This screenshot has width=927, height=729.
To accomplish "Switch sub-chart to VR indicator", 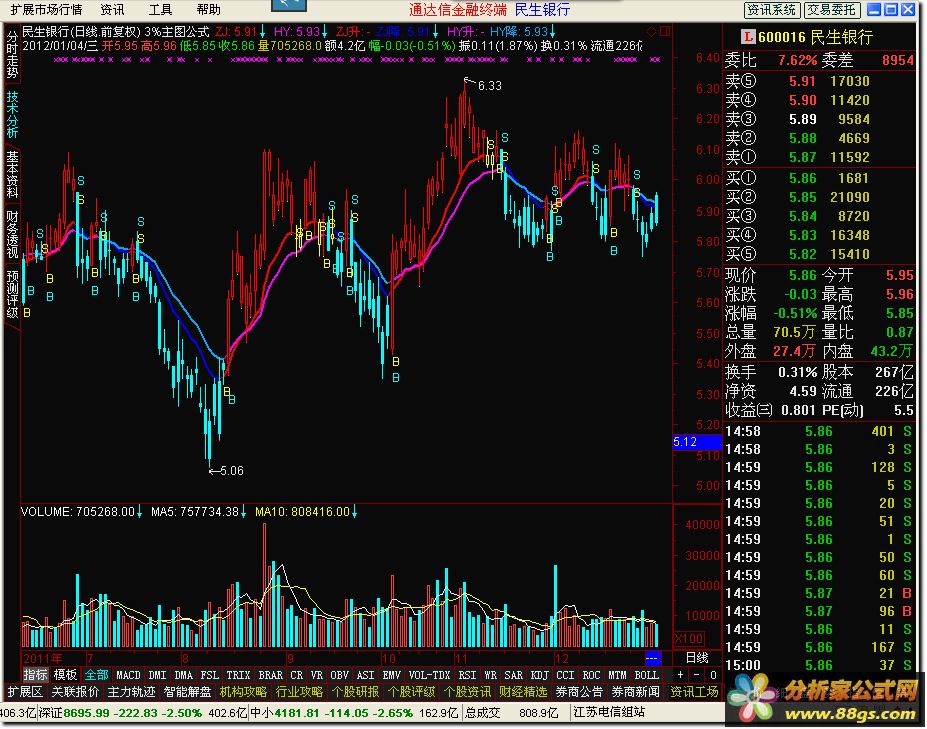I will pos(316,675).
